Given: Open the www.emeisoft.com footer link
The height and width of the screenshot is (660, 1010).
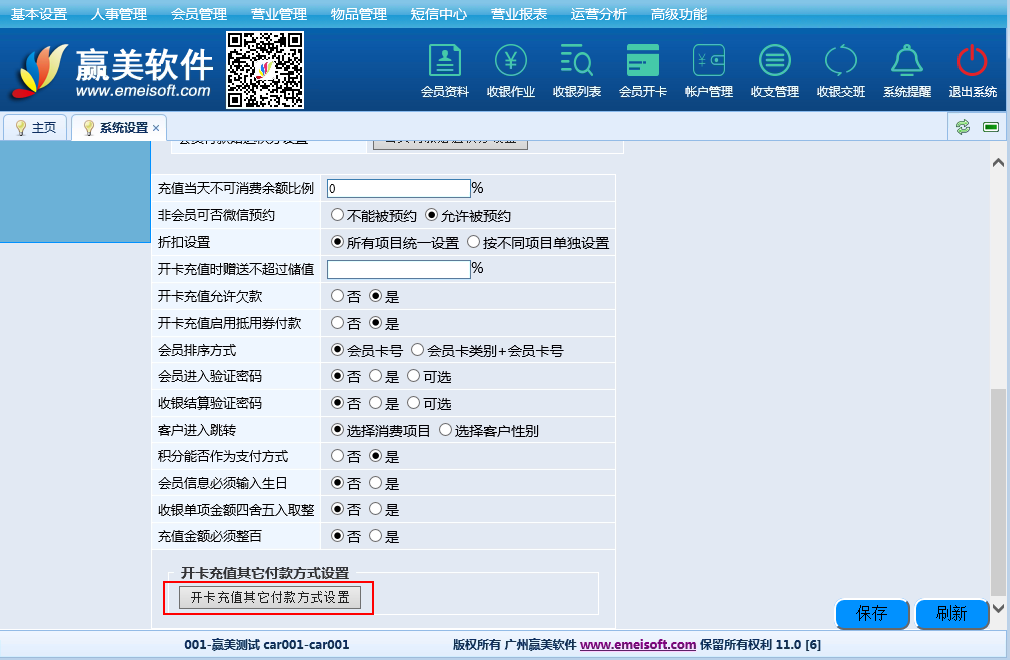Looking at the screenshot, I should point(637,645).
